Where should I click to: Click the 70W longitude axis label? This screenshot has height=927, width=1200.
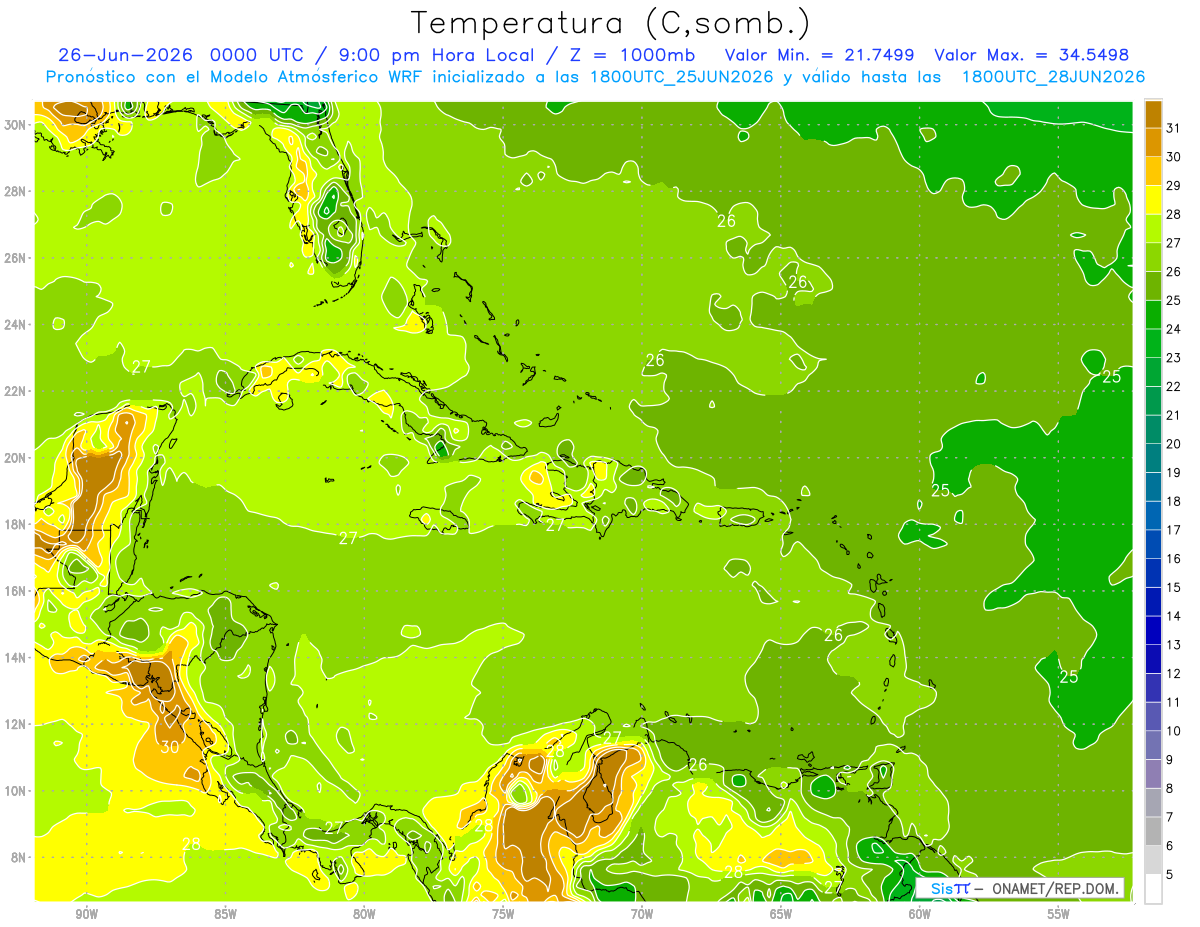642,913
